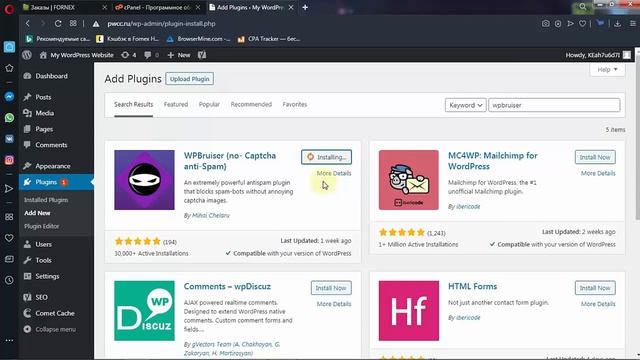This screenshot has width=640, height=360.
Task: Switch to the Popular tab
Action: pos(209,104)
